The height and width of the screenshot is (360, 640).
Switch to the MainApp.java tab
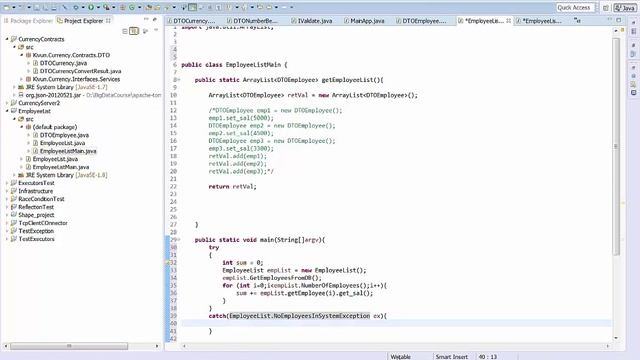(x=364, y=21)
